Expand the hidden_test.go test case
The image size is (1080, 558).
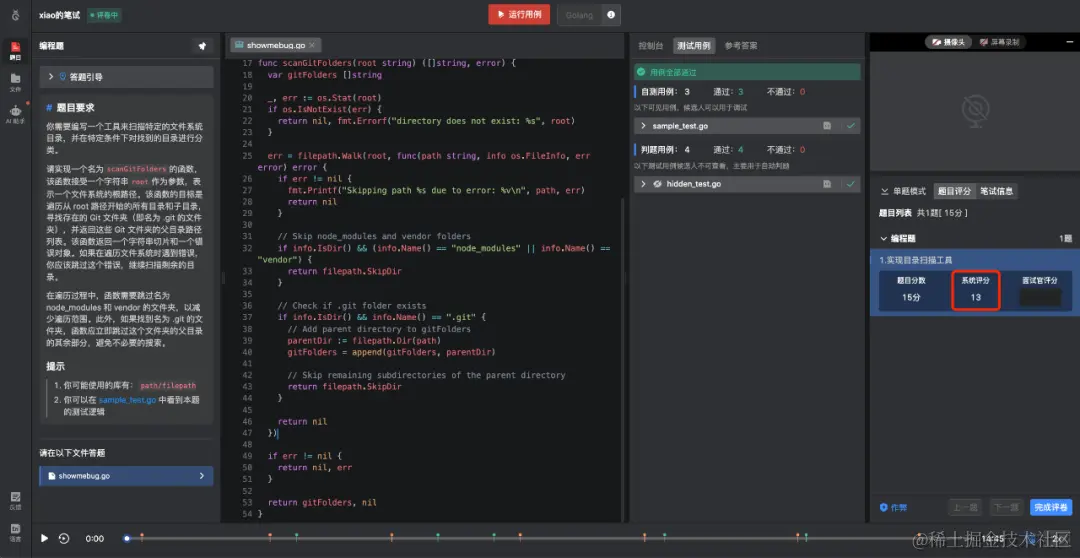pyautogui.click(x=643, y=184)
